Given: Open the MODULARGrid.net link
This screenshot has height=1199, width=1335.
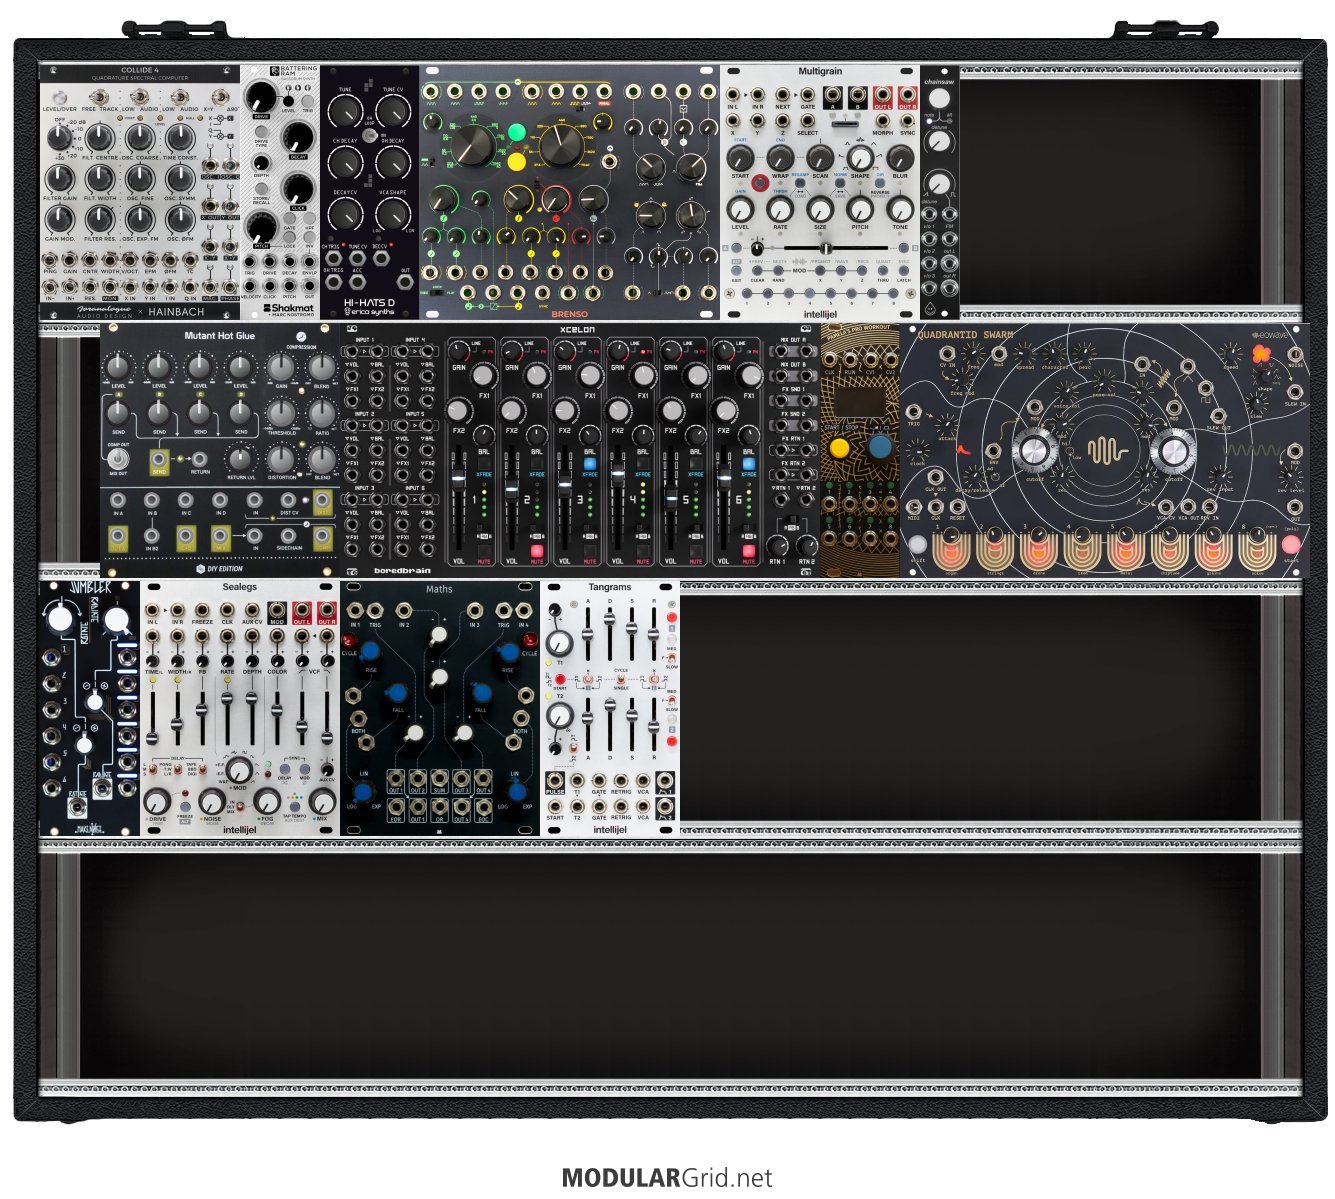Looking at the screenshot, I should [x=667, y=1178].
